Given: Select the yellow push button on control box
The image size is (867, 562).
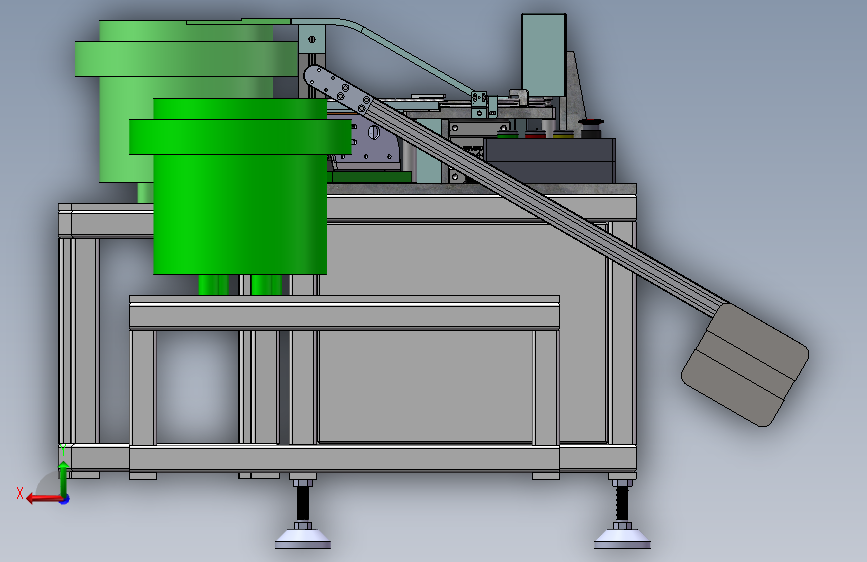Looking at the screenshot, I should [x=563, y=134].
